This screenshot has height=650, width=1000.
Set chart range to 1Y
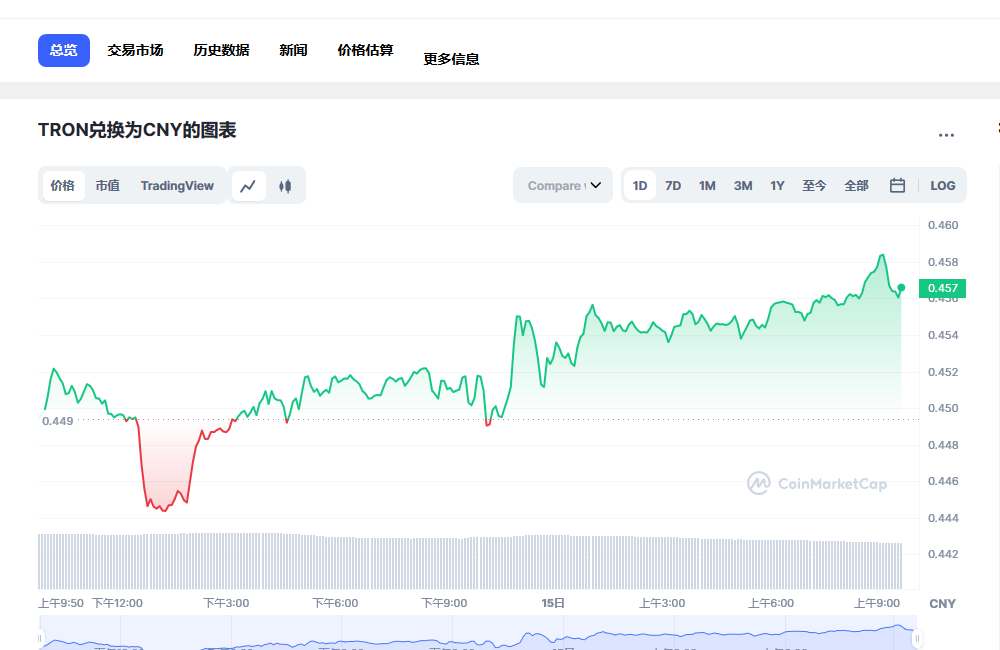tap(777, 186)
